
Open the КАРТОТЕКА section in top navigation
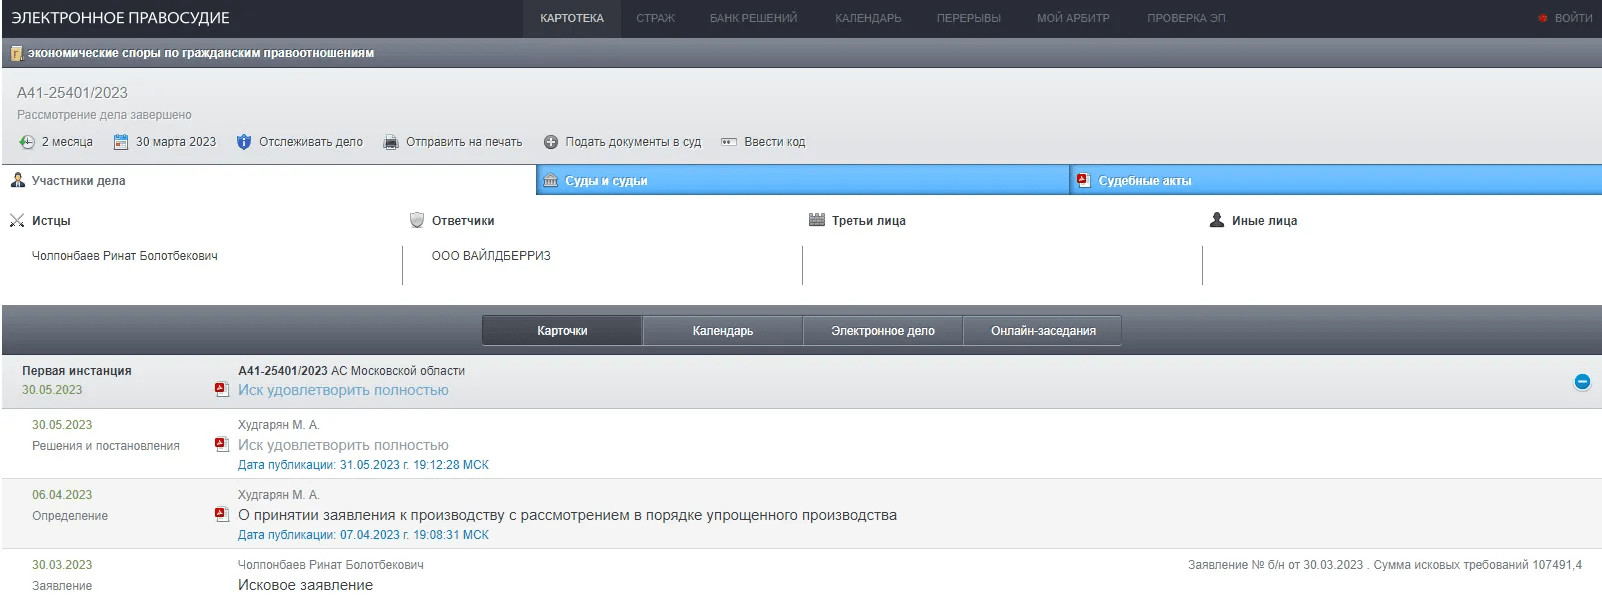[572, 18]
